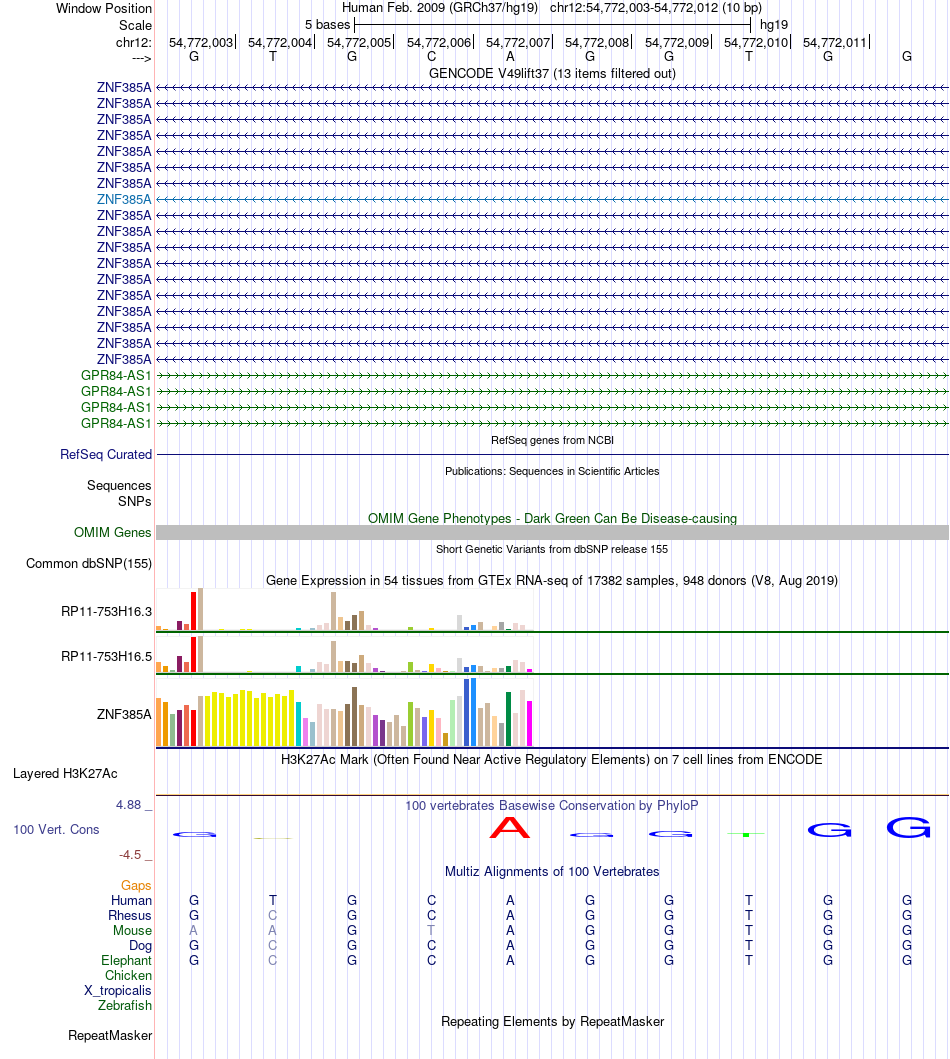The height and width of the screenshot is (1059, 950).
Task: Click the 'Sequences' track label
Action: [x=119, y=486]
